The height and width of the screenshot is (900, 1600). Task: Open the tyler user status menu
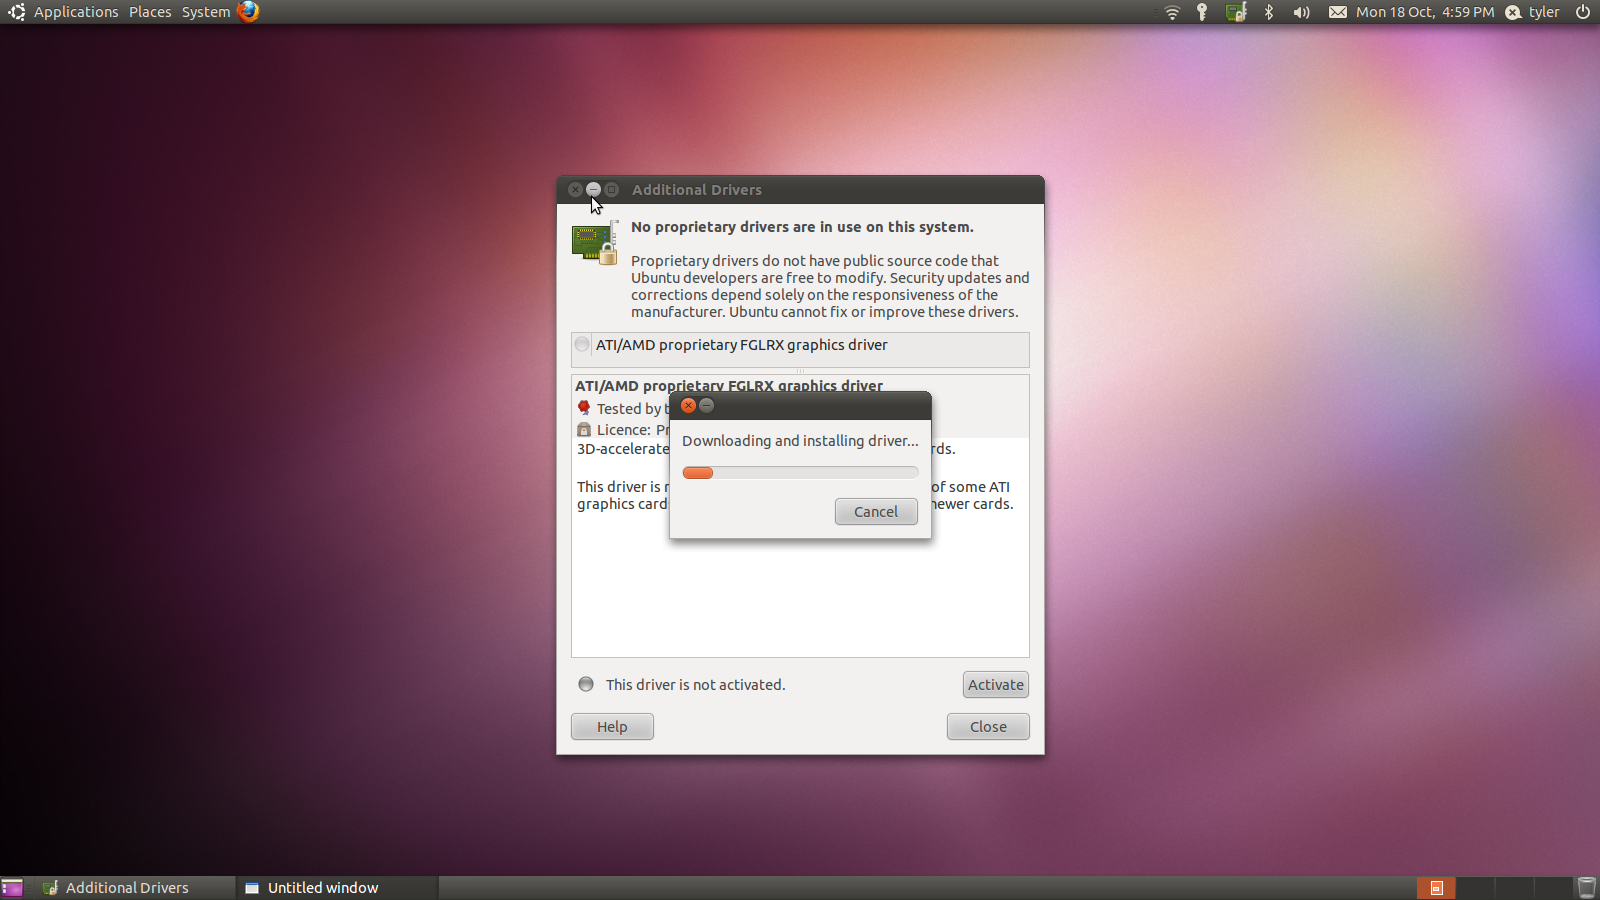[x=1533, y=12]
